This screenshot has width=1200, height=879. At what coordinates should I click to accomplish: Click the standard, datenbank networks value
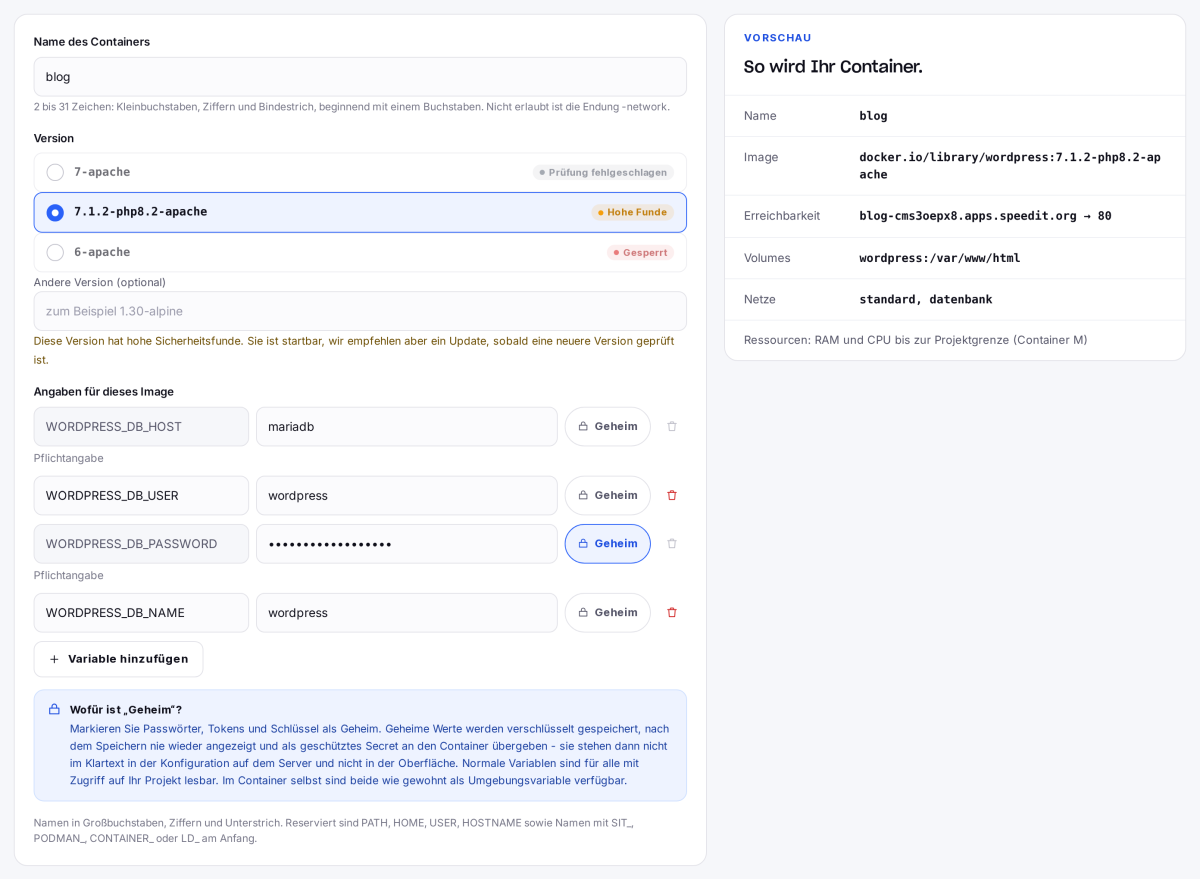pyautogui.click(x=926, y=299)
